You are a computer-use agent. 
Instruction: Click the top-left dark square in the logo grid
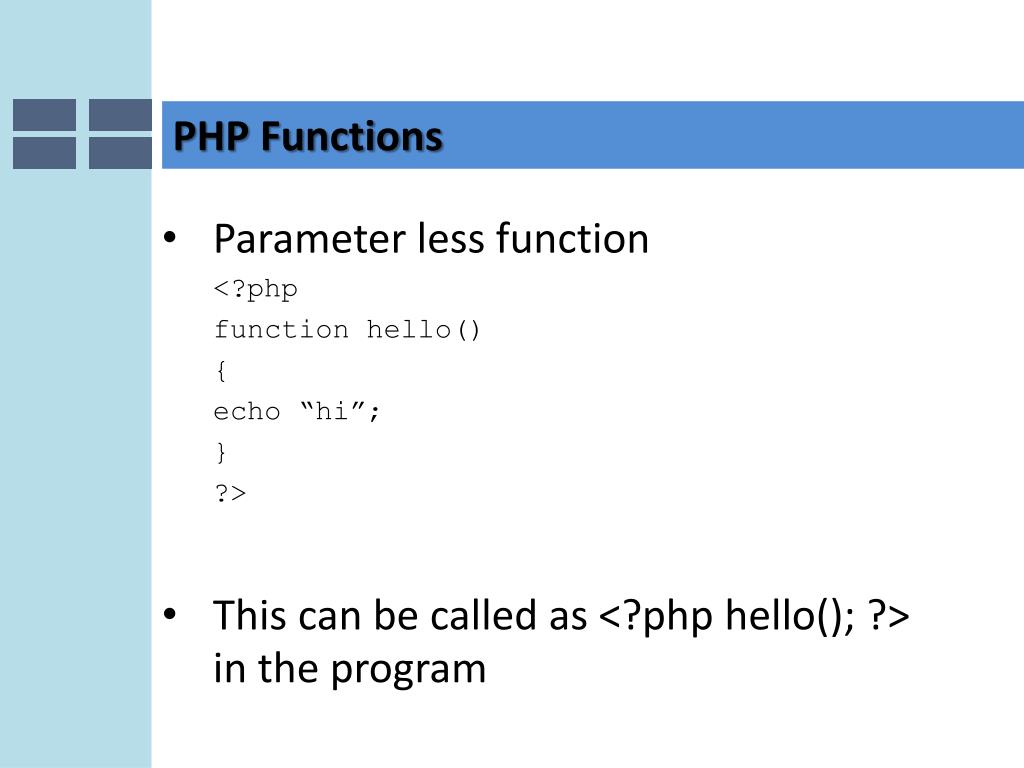tap(44, 115)
